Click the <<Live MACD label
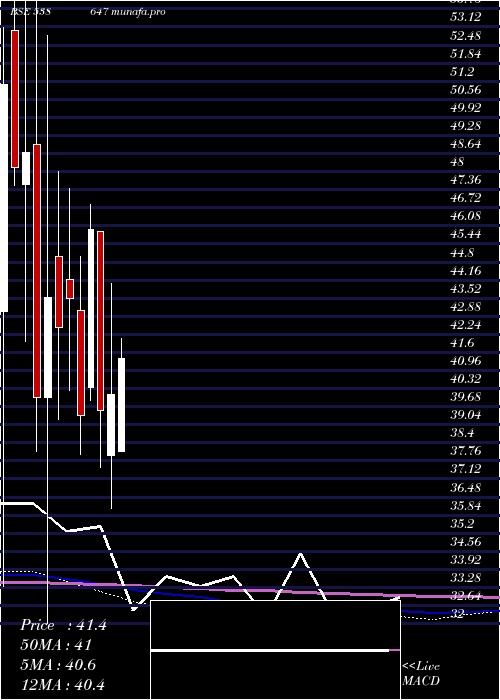 click(x=421, y=674)
